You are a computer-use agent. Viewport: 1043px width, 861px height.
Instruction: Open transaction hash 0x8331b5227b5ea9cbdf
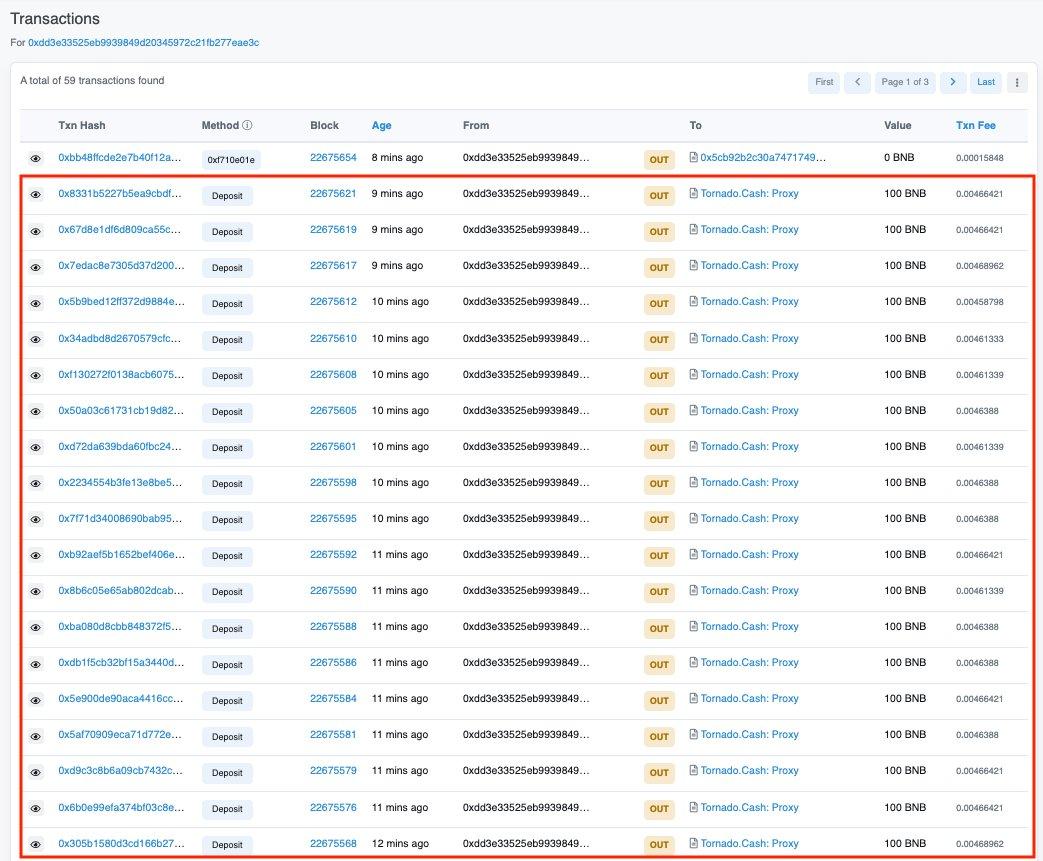point(120,194)
